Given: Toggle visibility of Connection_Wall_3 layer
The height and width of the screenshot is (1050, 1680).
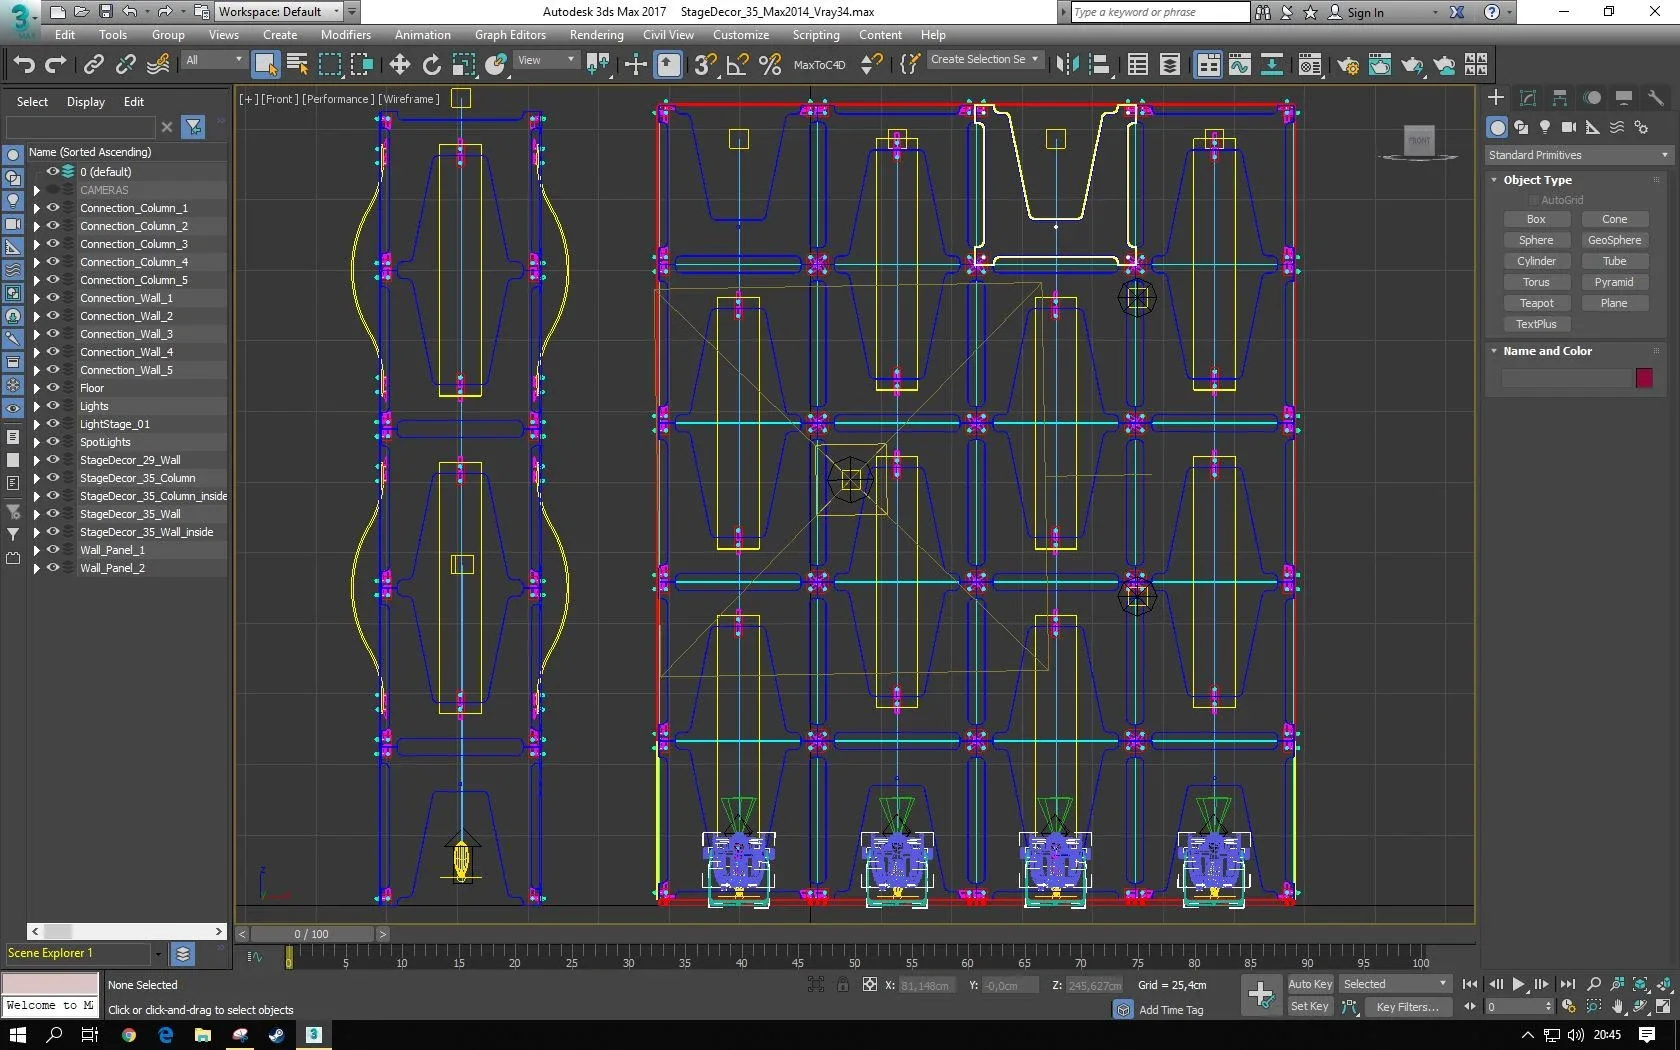Looking at the screenshot, I should pos(53,334).
